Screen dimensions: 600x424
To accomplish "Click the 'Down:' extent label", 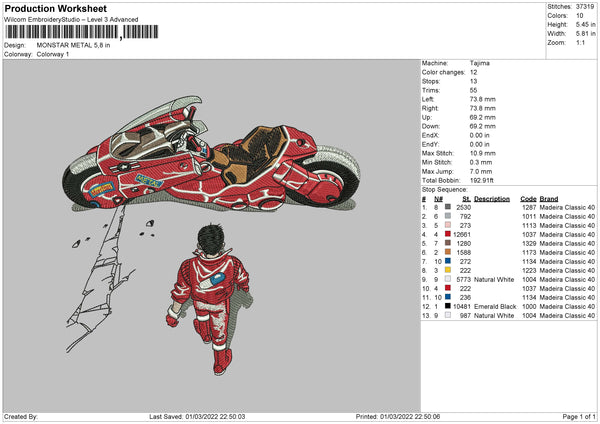I will pyautogui.click(x=430, y=126).
